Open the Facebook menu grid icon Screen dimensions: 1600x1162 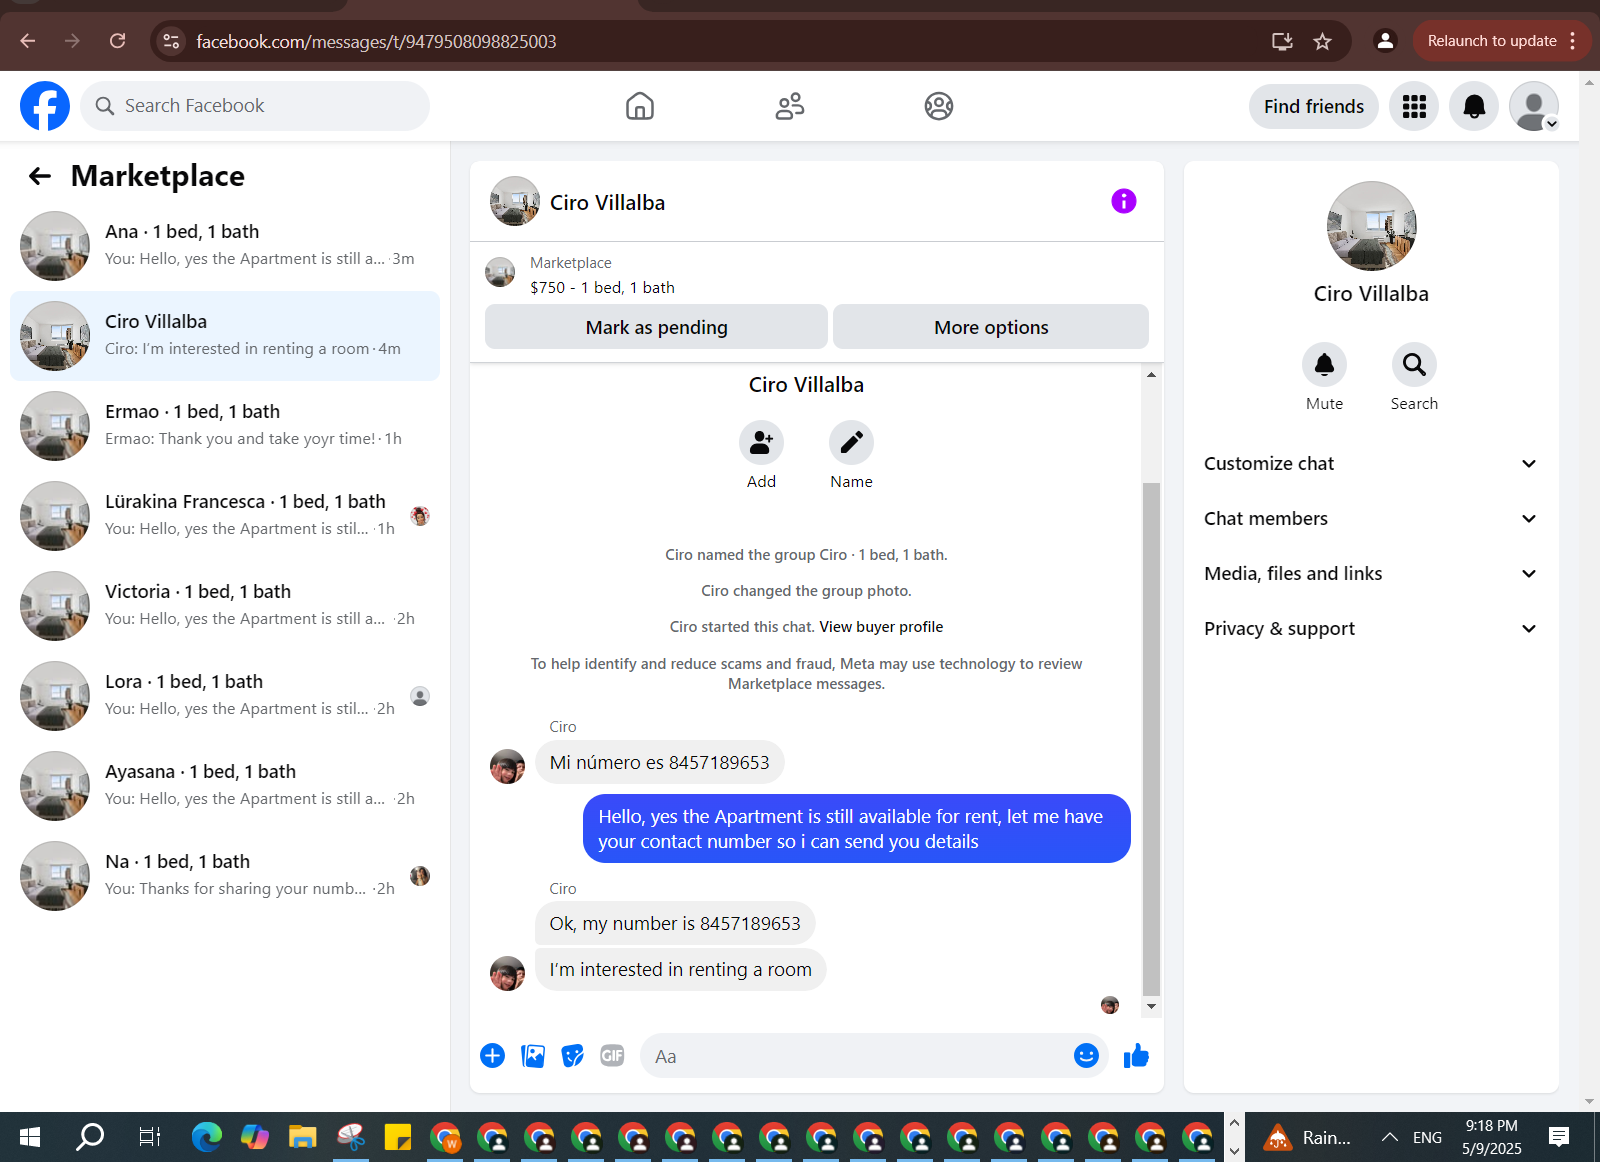click(1414, 106)
